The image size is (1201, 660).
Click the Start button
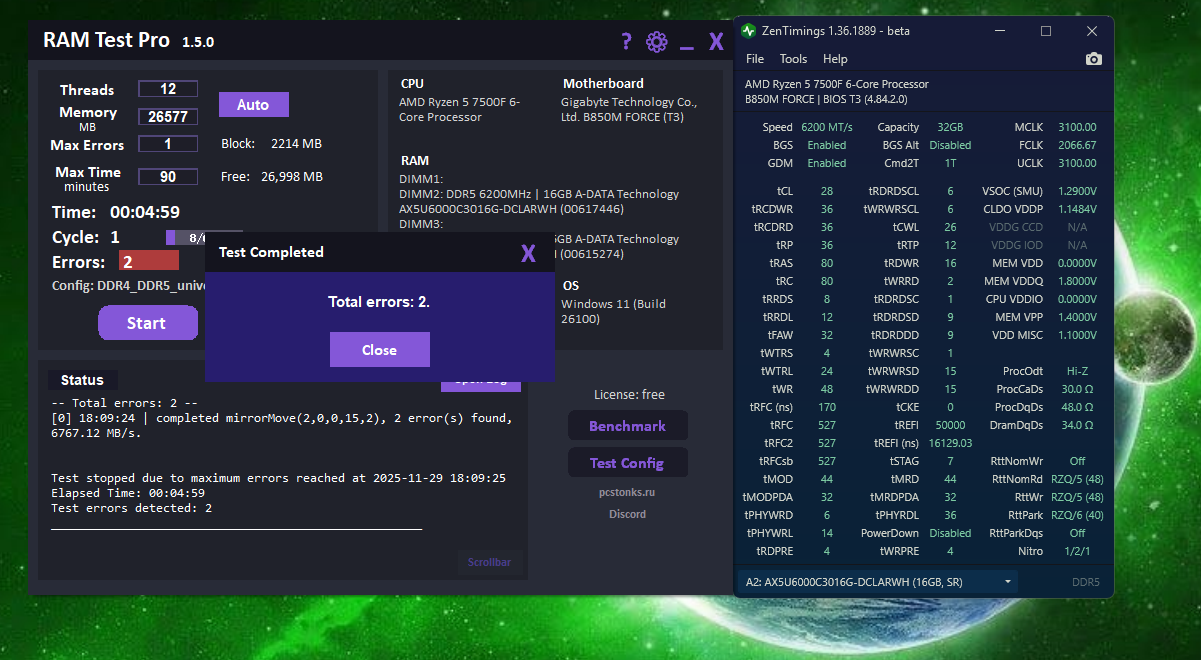coord(147,323)
